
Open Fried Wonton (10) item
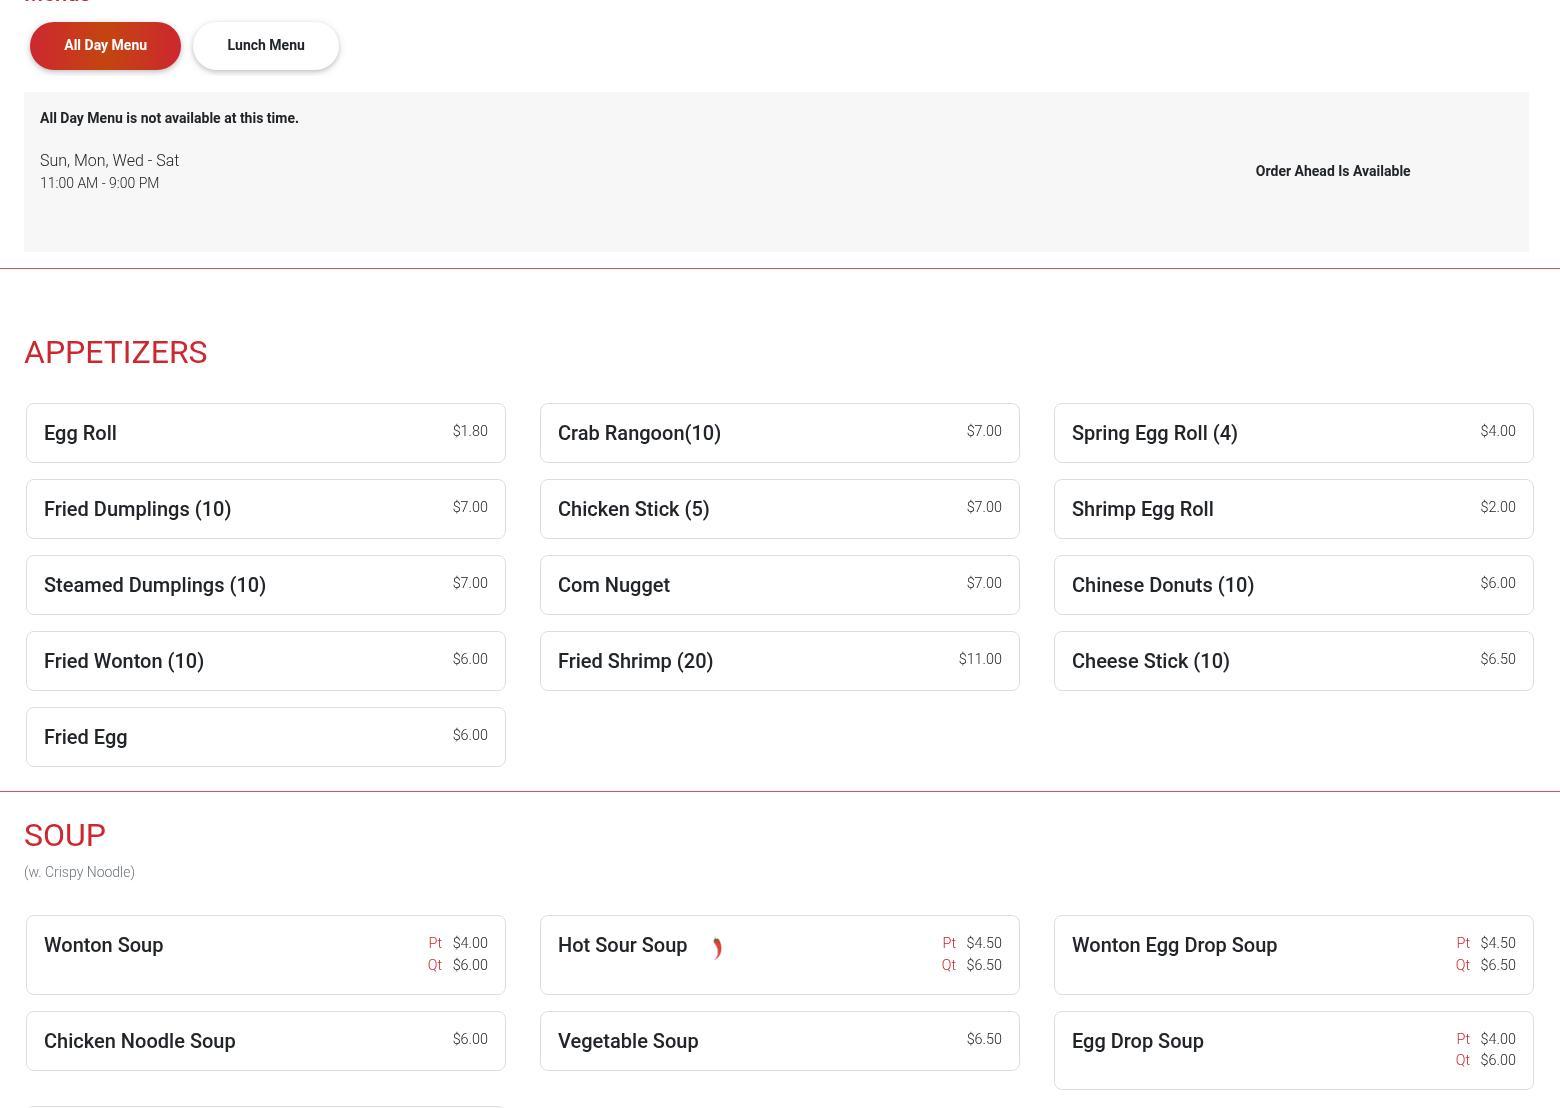(x=265, y=661)
